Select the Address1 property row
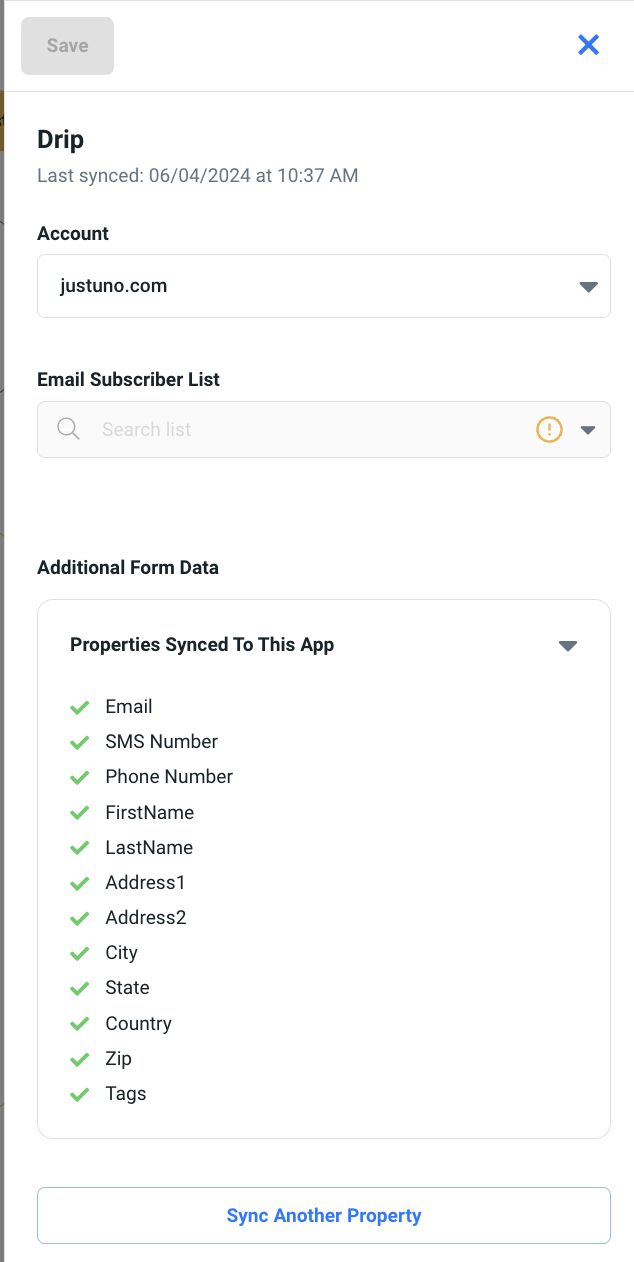Image resolution: width=634 pixels, height=1262 pixels. click(x=145, y=883)
